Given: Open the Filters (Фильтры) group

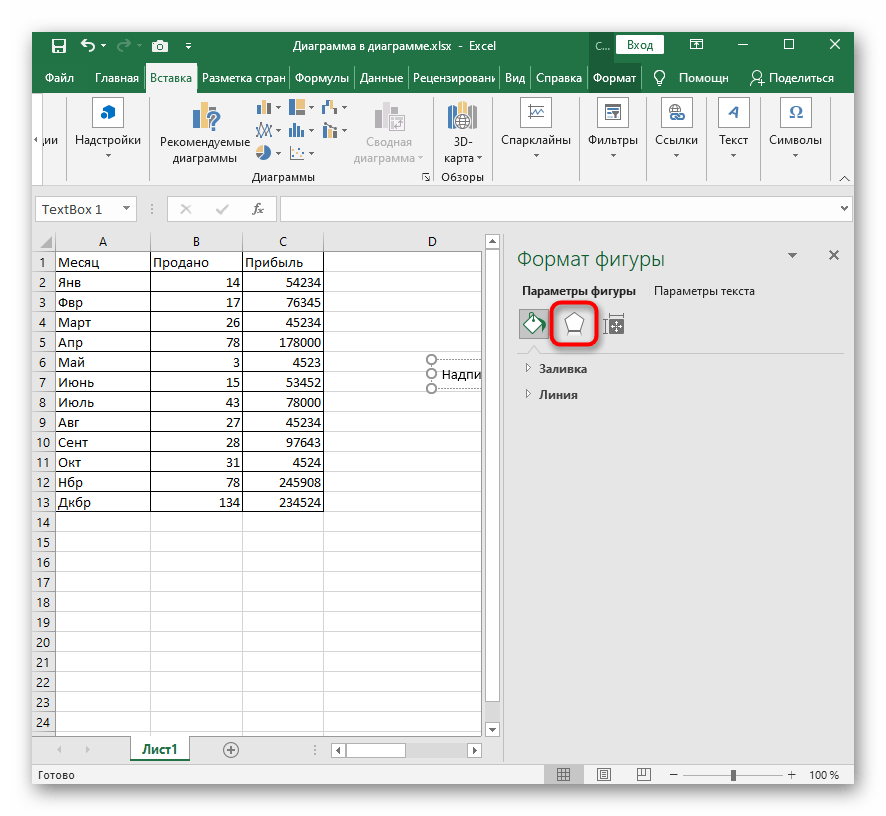Looking at the screenshot, I should click(x=613, y=129).
